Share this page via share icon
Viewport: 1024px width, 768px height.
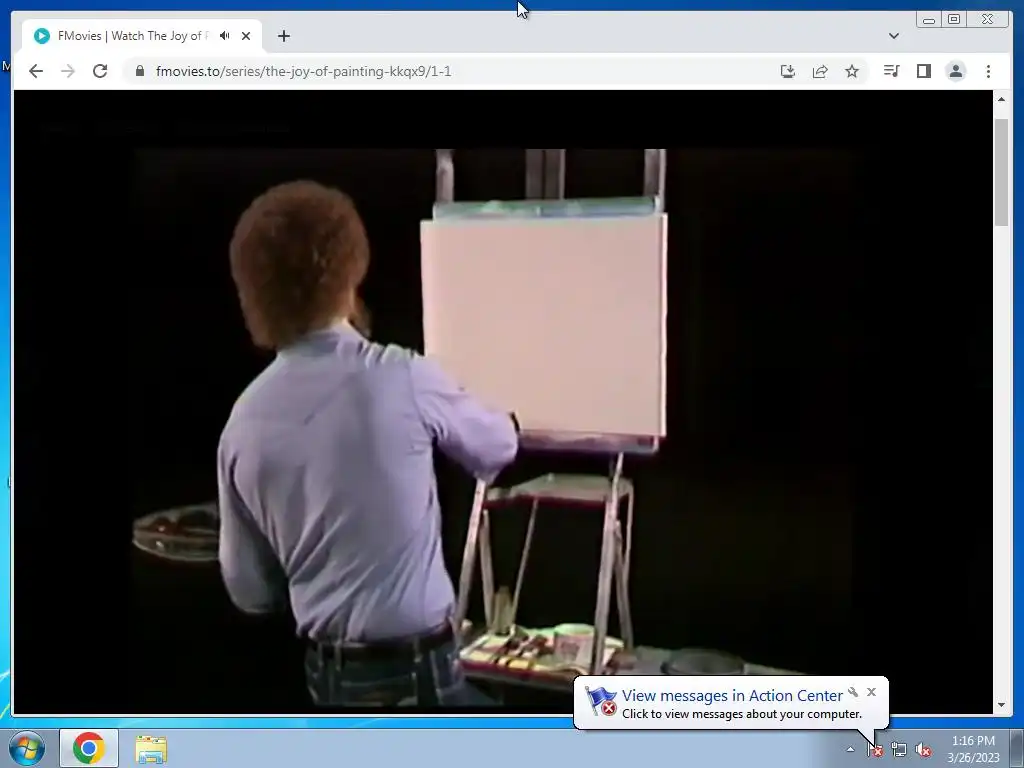click(820, 71)
